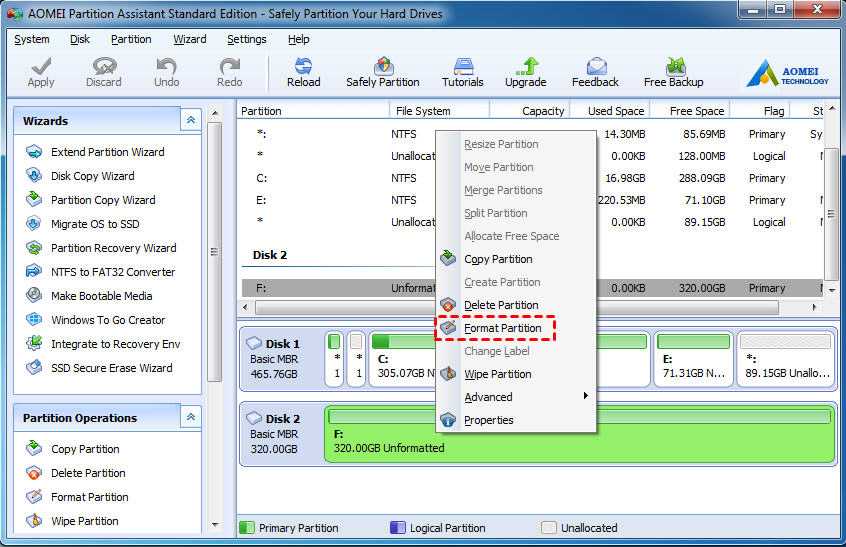Sort by the Used Space column header
The image size is (846, 547).
point(610,111)
